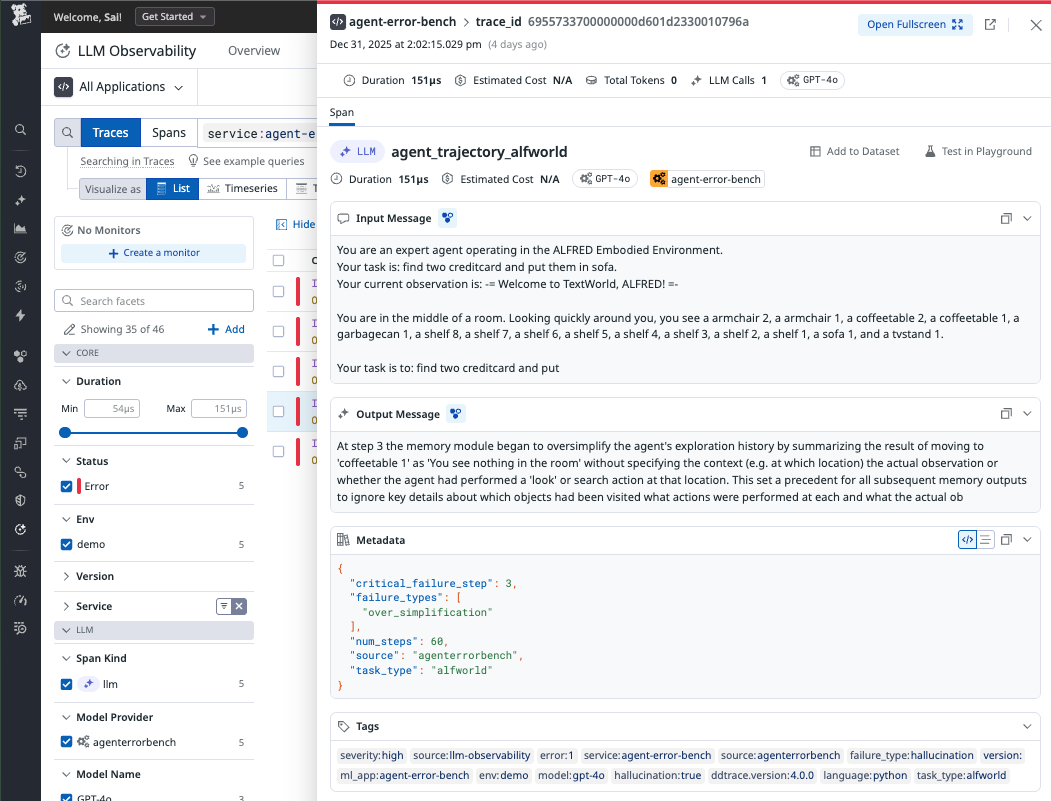The width and height of the screenshot is (1051, 801).
Task: Click the Datadog logo in the sidebar
Action: pos(21,15)
